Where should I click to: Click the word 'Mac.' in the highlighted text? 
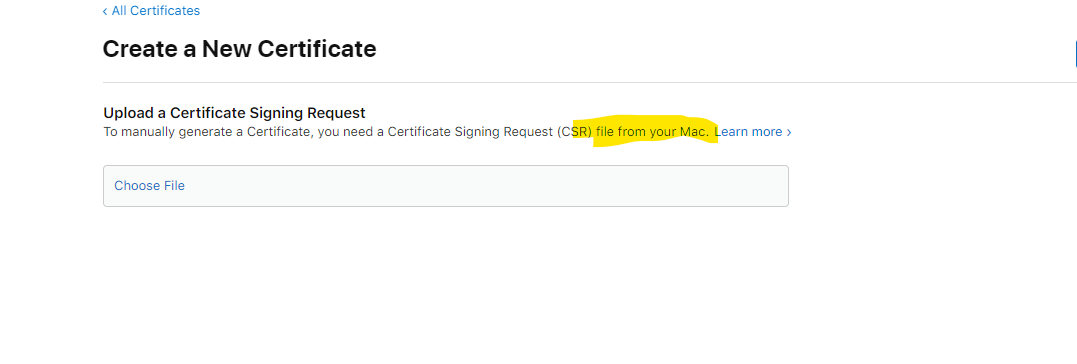(x=694, y=132)
